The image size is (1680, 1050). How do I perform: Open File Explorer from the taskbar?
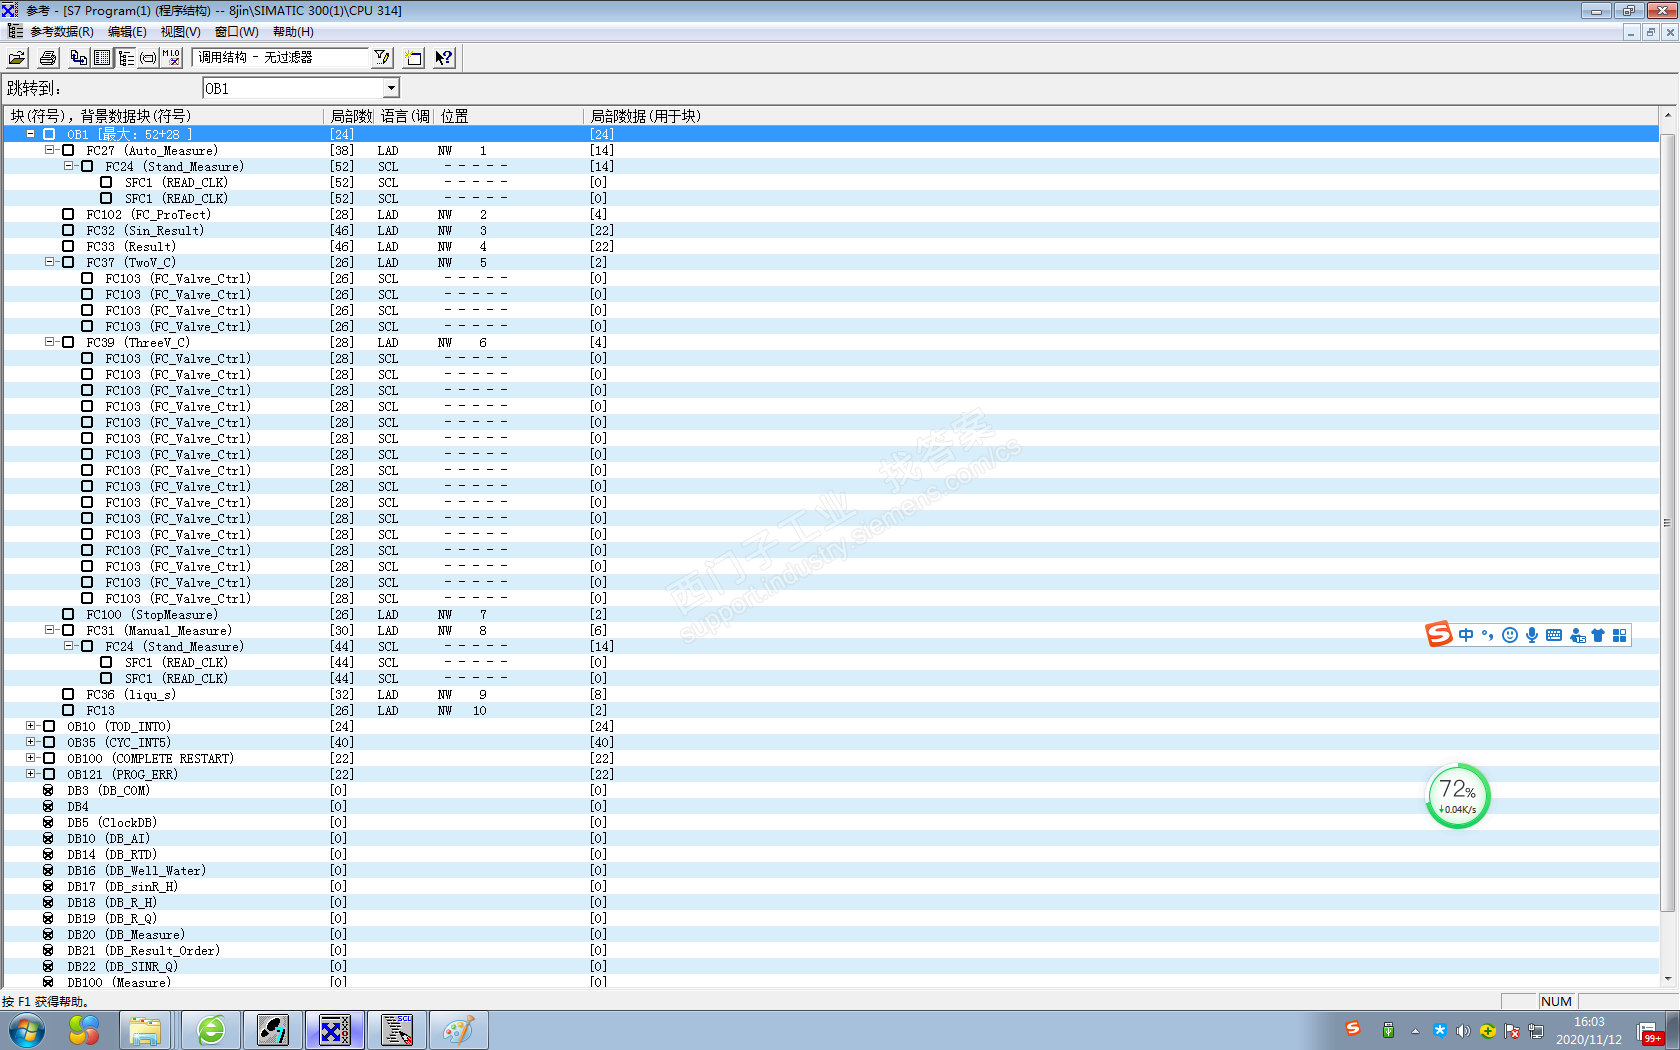coord(145,1030)
